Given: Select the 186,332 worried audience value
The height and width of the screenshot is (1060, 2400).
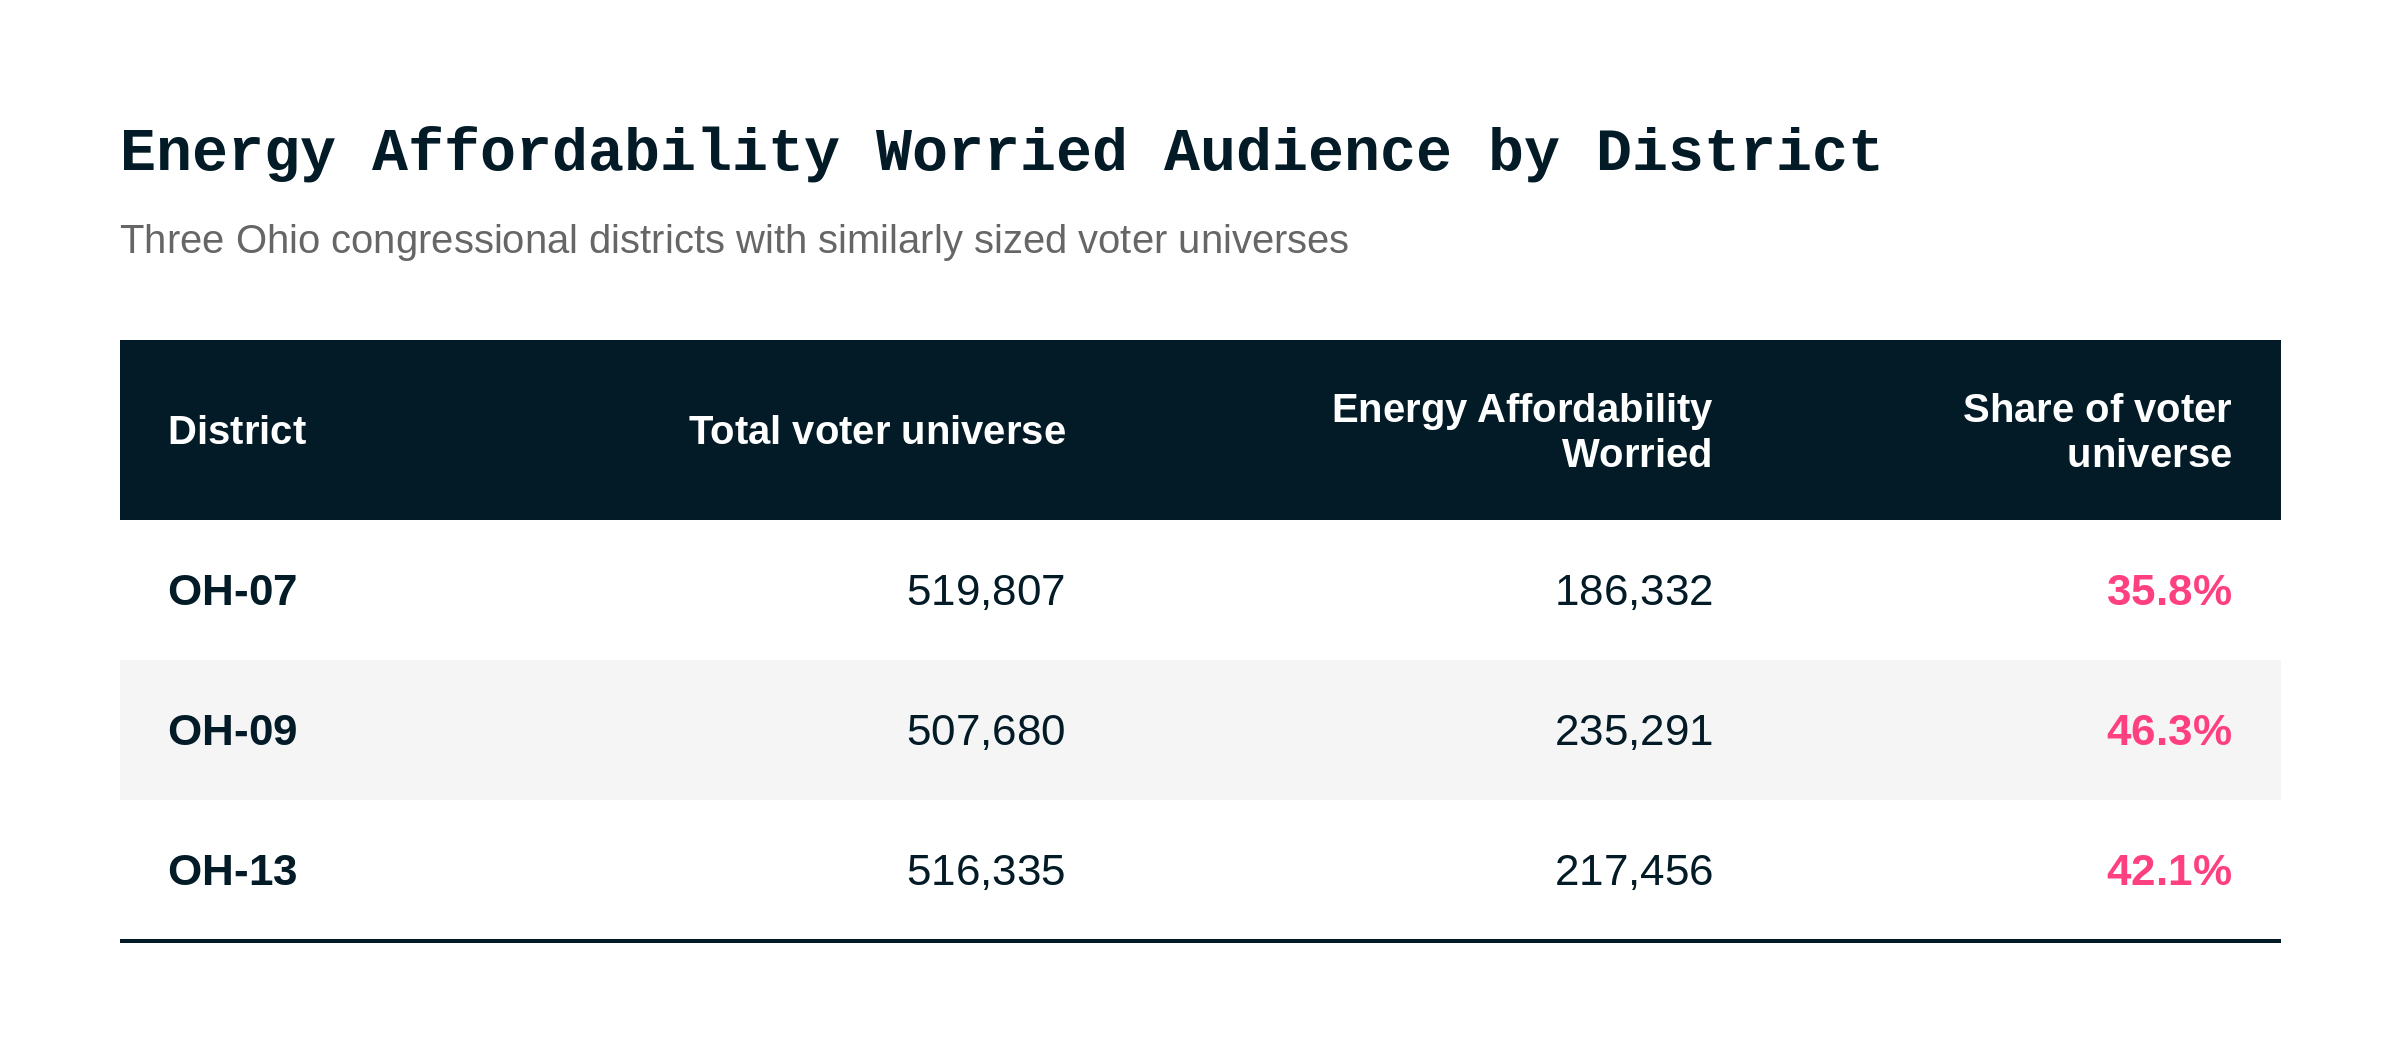Looking at the screenshot, I should coord(1633,591).
